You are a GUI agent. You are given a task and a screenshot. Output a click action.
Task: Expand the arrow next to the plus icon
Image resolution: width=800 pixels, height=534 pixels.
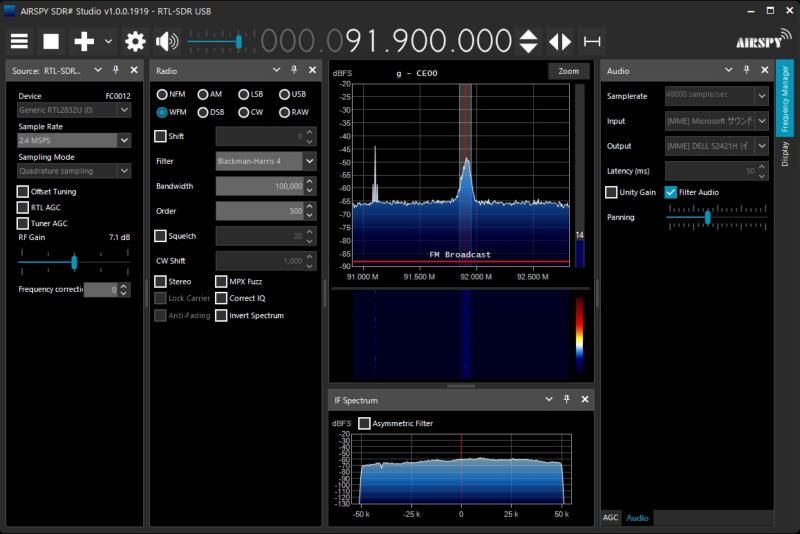108,41
